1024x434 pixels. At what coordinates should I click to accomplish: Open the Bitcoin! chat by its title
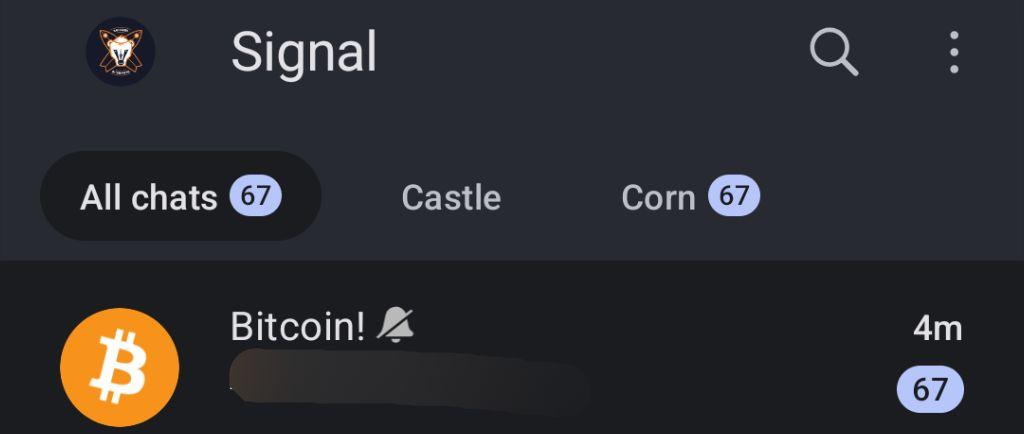tap(297, 326)
